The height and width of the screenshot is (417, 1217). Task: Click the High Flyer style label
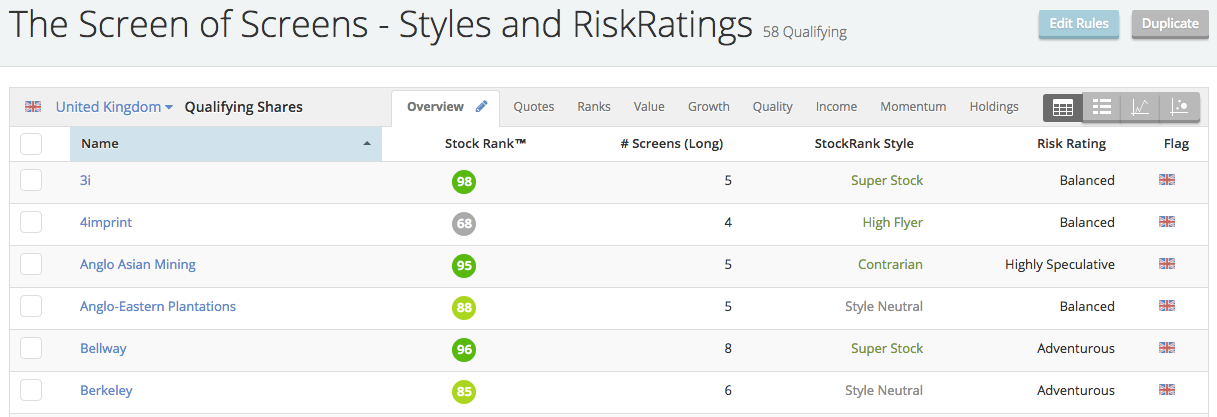coord(893,223)
